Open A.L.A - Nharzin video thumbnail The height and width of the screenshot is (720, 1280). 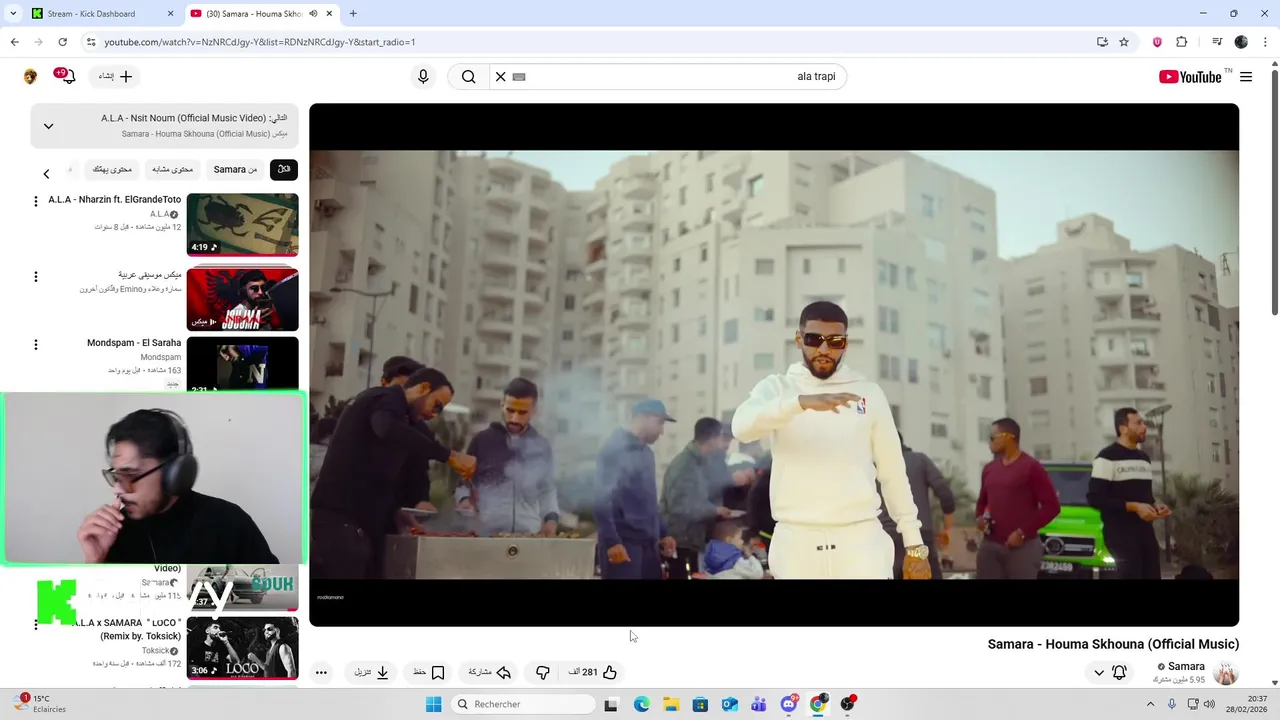242,224
